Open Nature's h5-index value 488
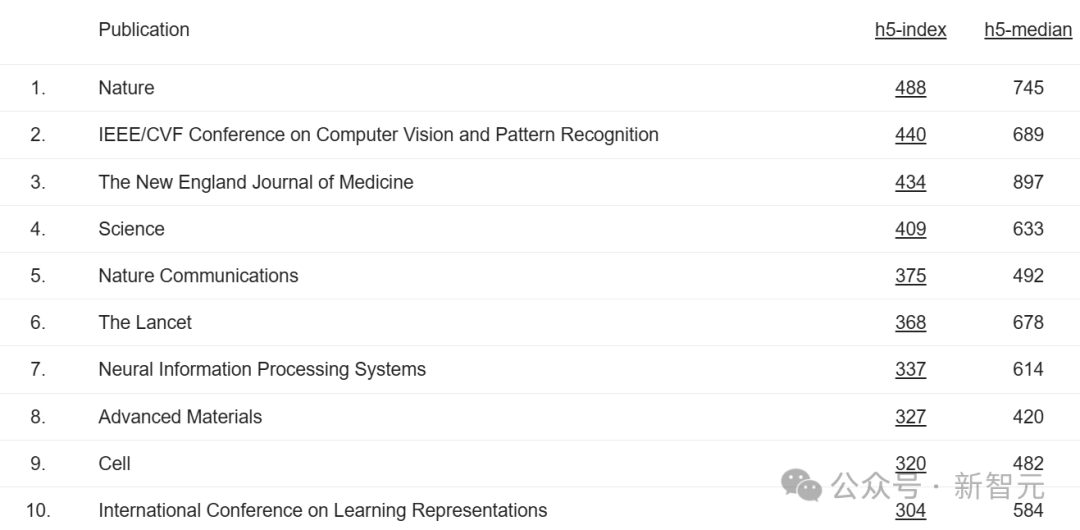 pos(911,88)
